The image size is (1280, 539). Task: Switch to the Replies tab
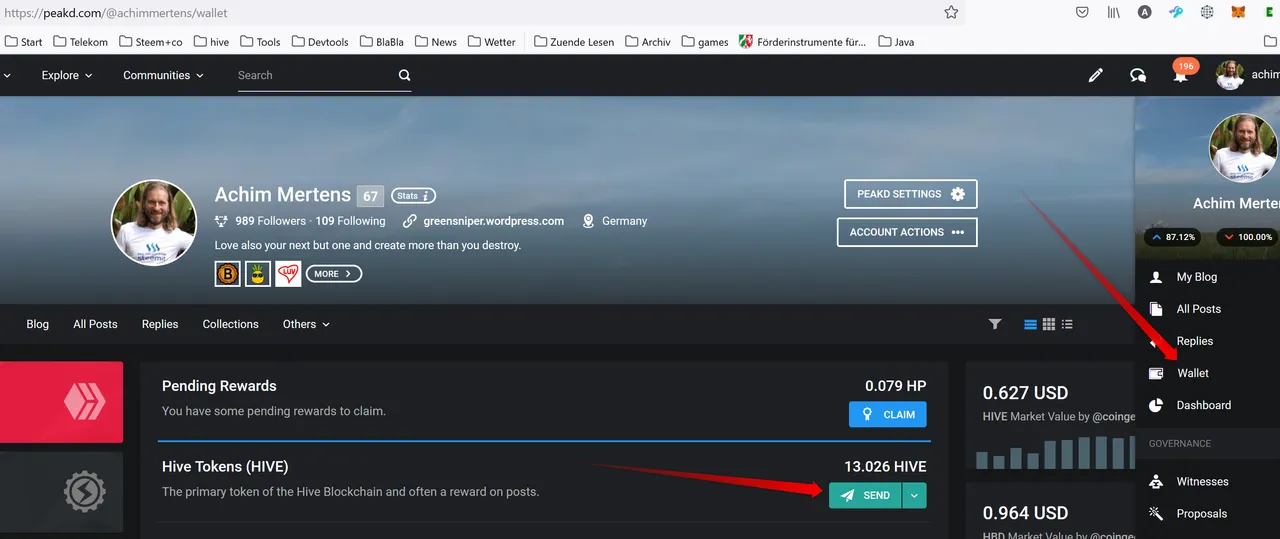point(160,324)
